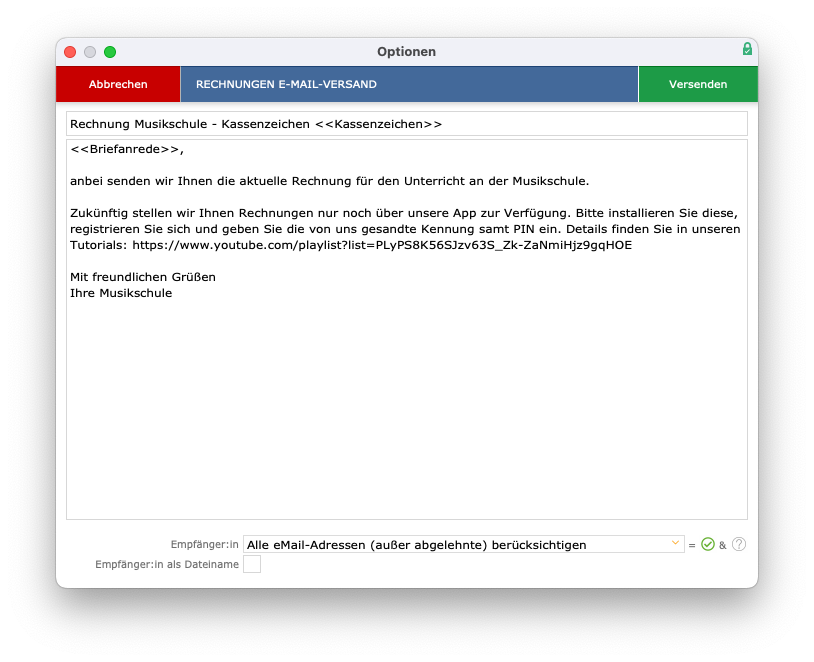Open the question mark help icon
814x662 pixels.
737,543
